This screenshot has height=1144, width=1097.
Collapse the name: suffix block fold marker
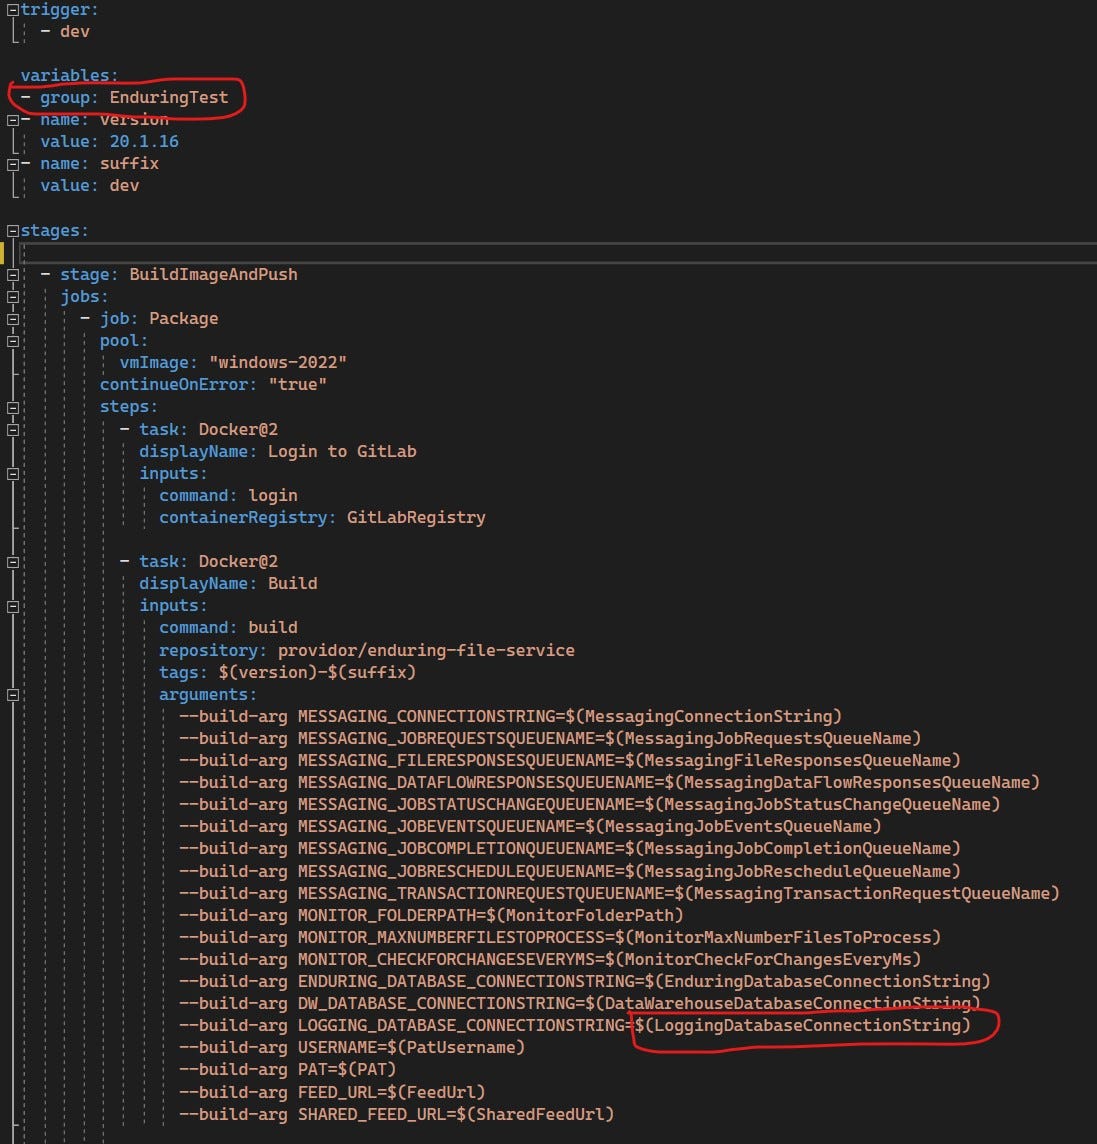click(12, 165)
